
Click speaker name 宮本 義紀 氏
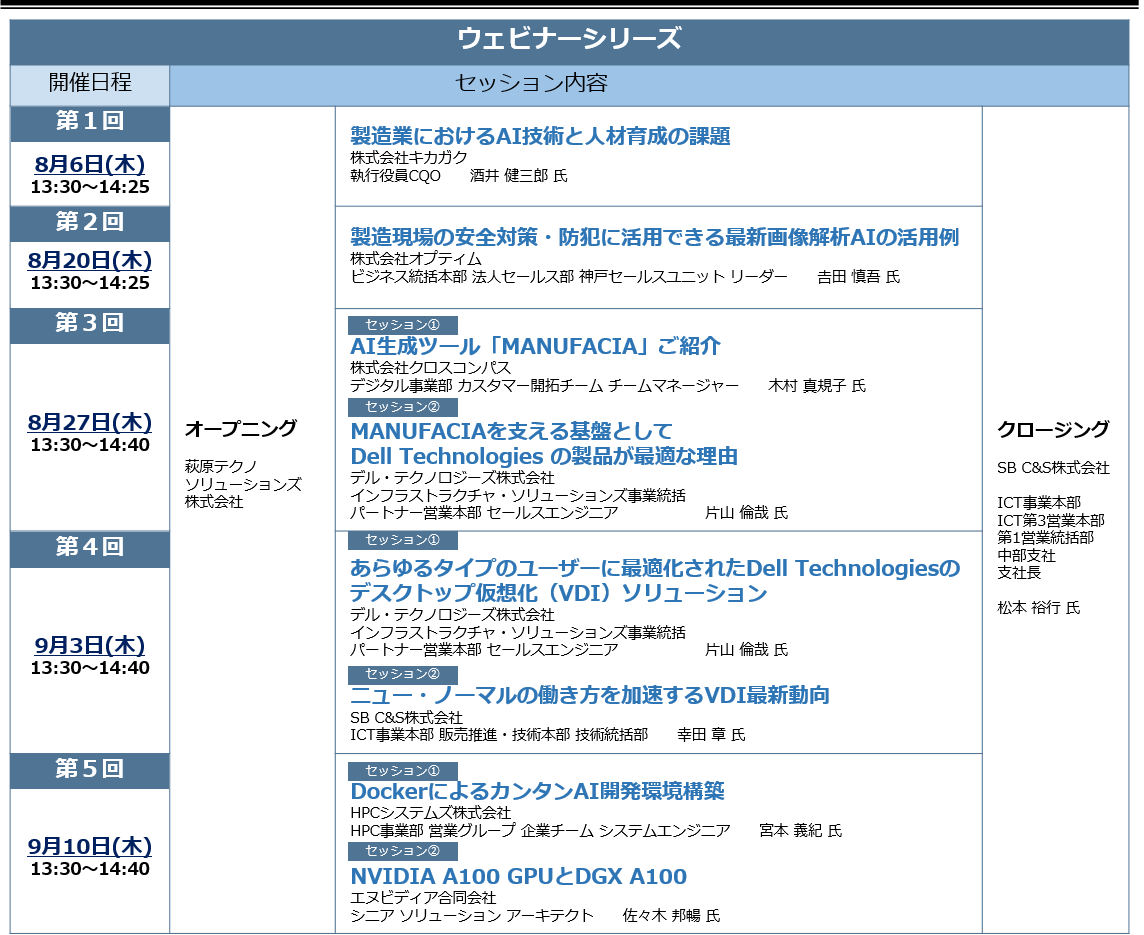(x=800, y=831)
